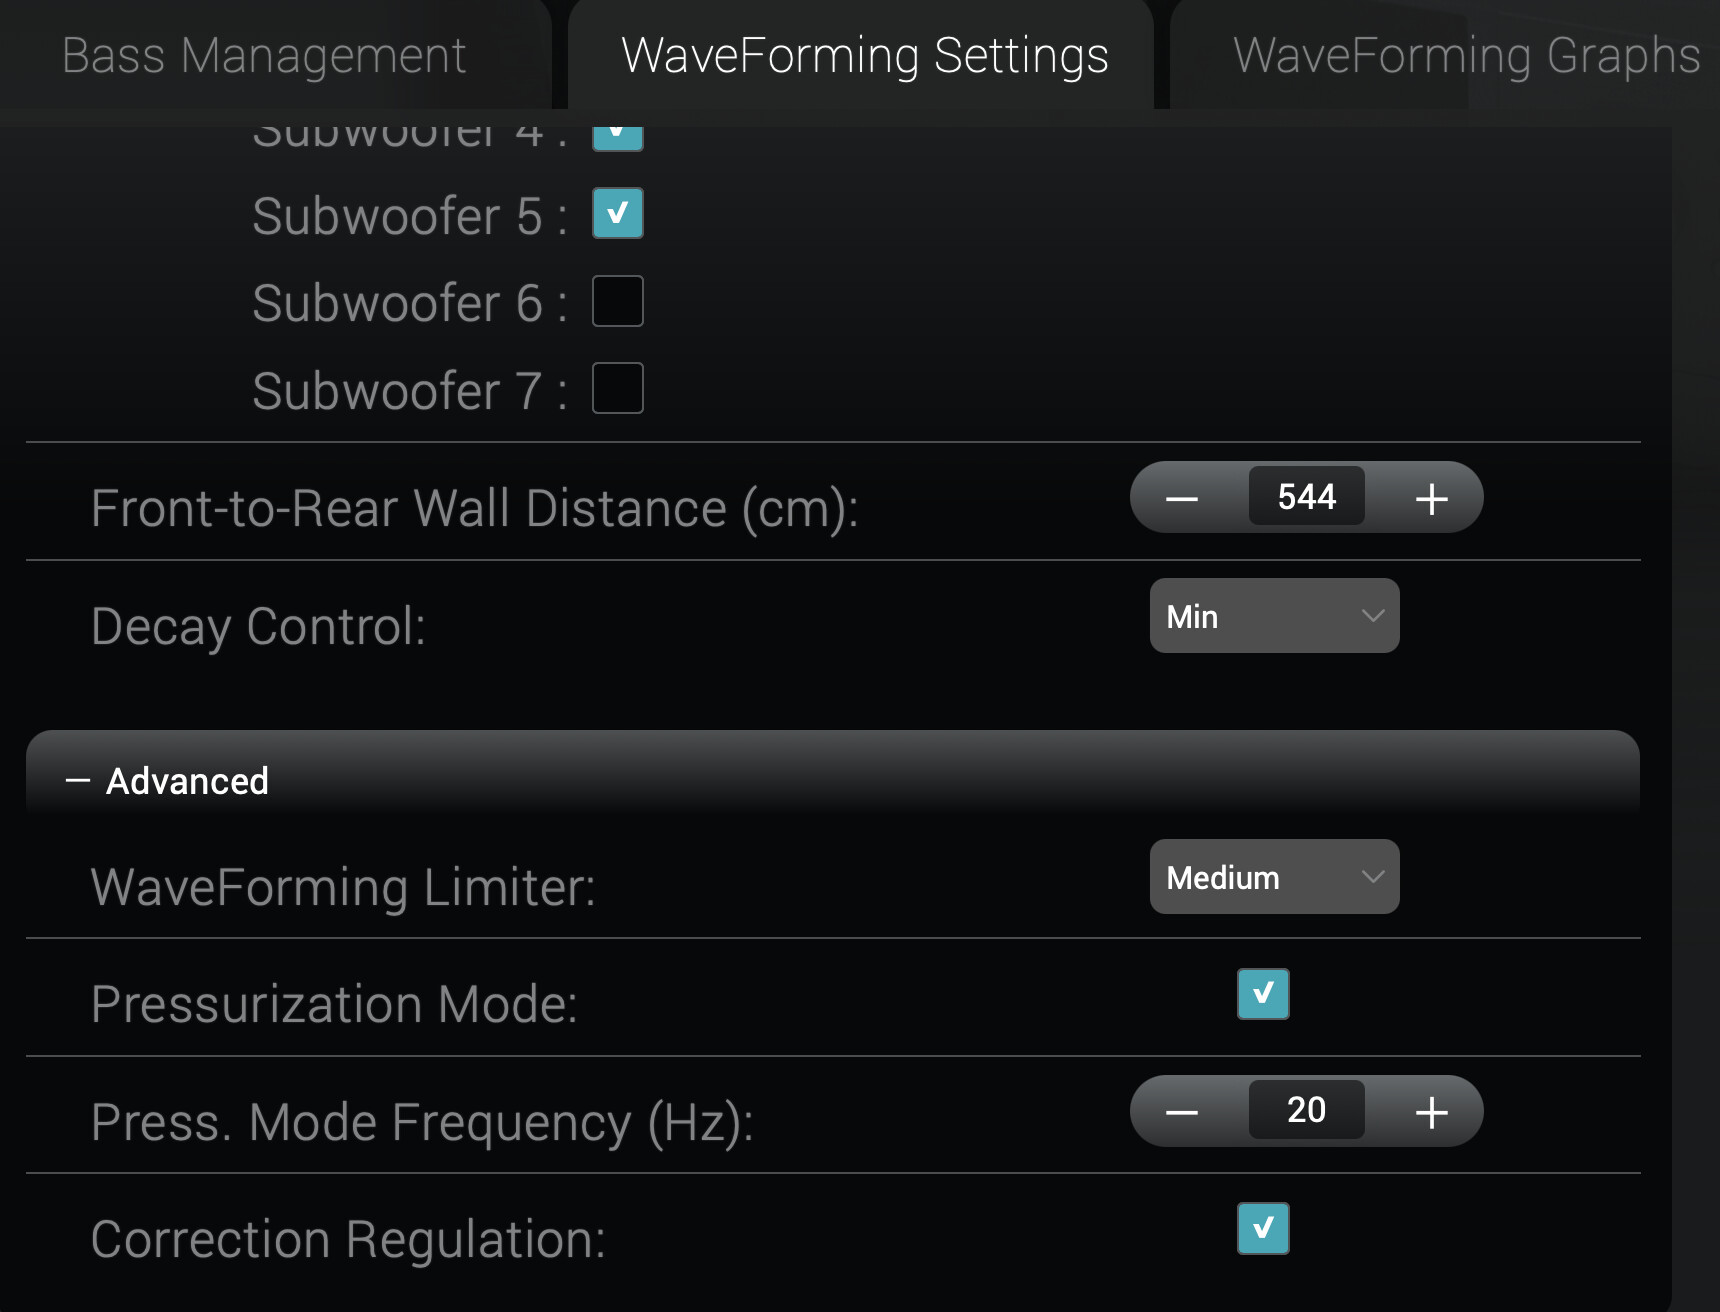The image size is (1720, 1312).
Task: Click the Decay Control dropdown chevron
Action: click(x=1373, y=616)
